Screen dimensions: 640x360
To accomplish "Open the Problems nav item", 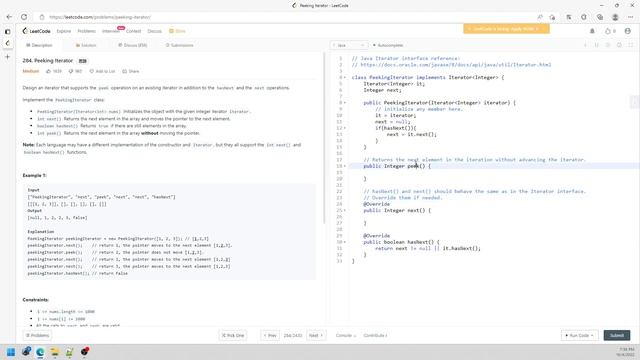I will coord(87,31).
